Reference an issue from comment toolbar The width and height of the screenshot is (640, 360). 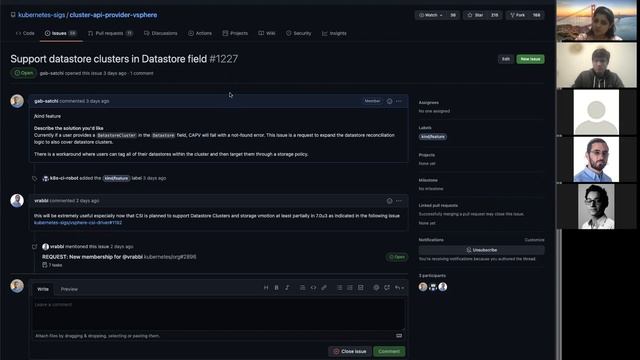click(x=387, y=288)
